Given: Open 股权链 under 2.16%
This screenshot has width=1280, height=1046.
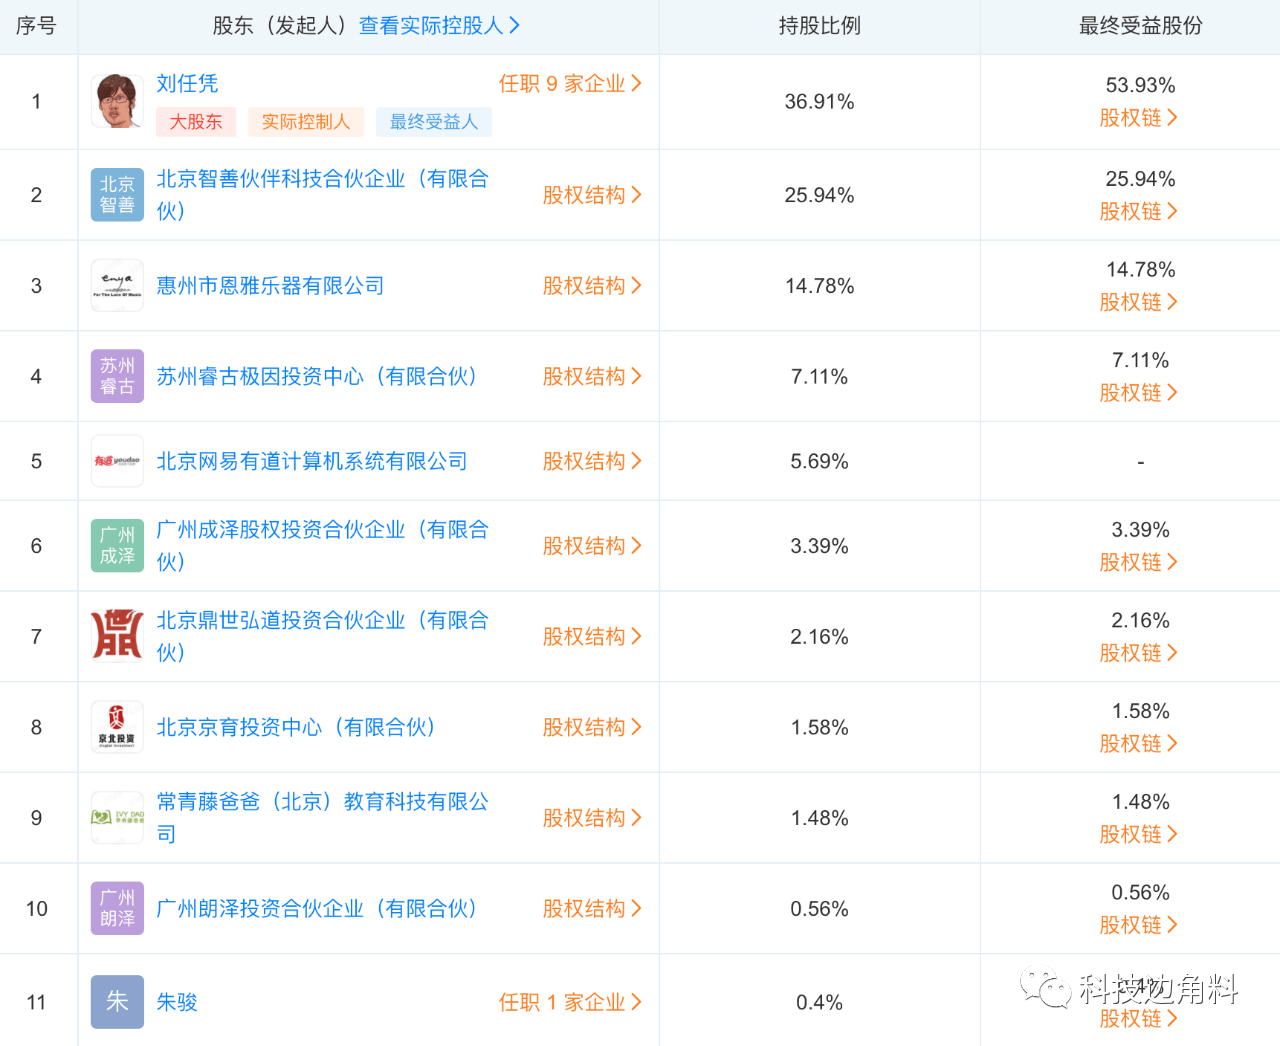Looking at the screenshot, I should (1139, 653).
